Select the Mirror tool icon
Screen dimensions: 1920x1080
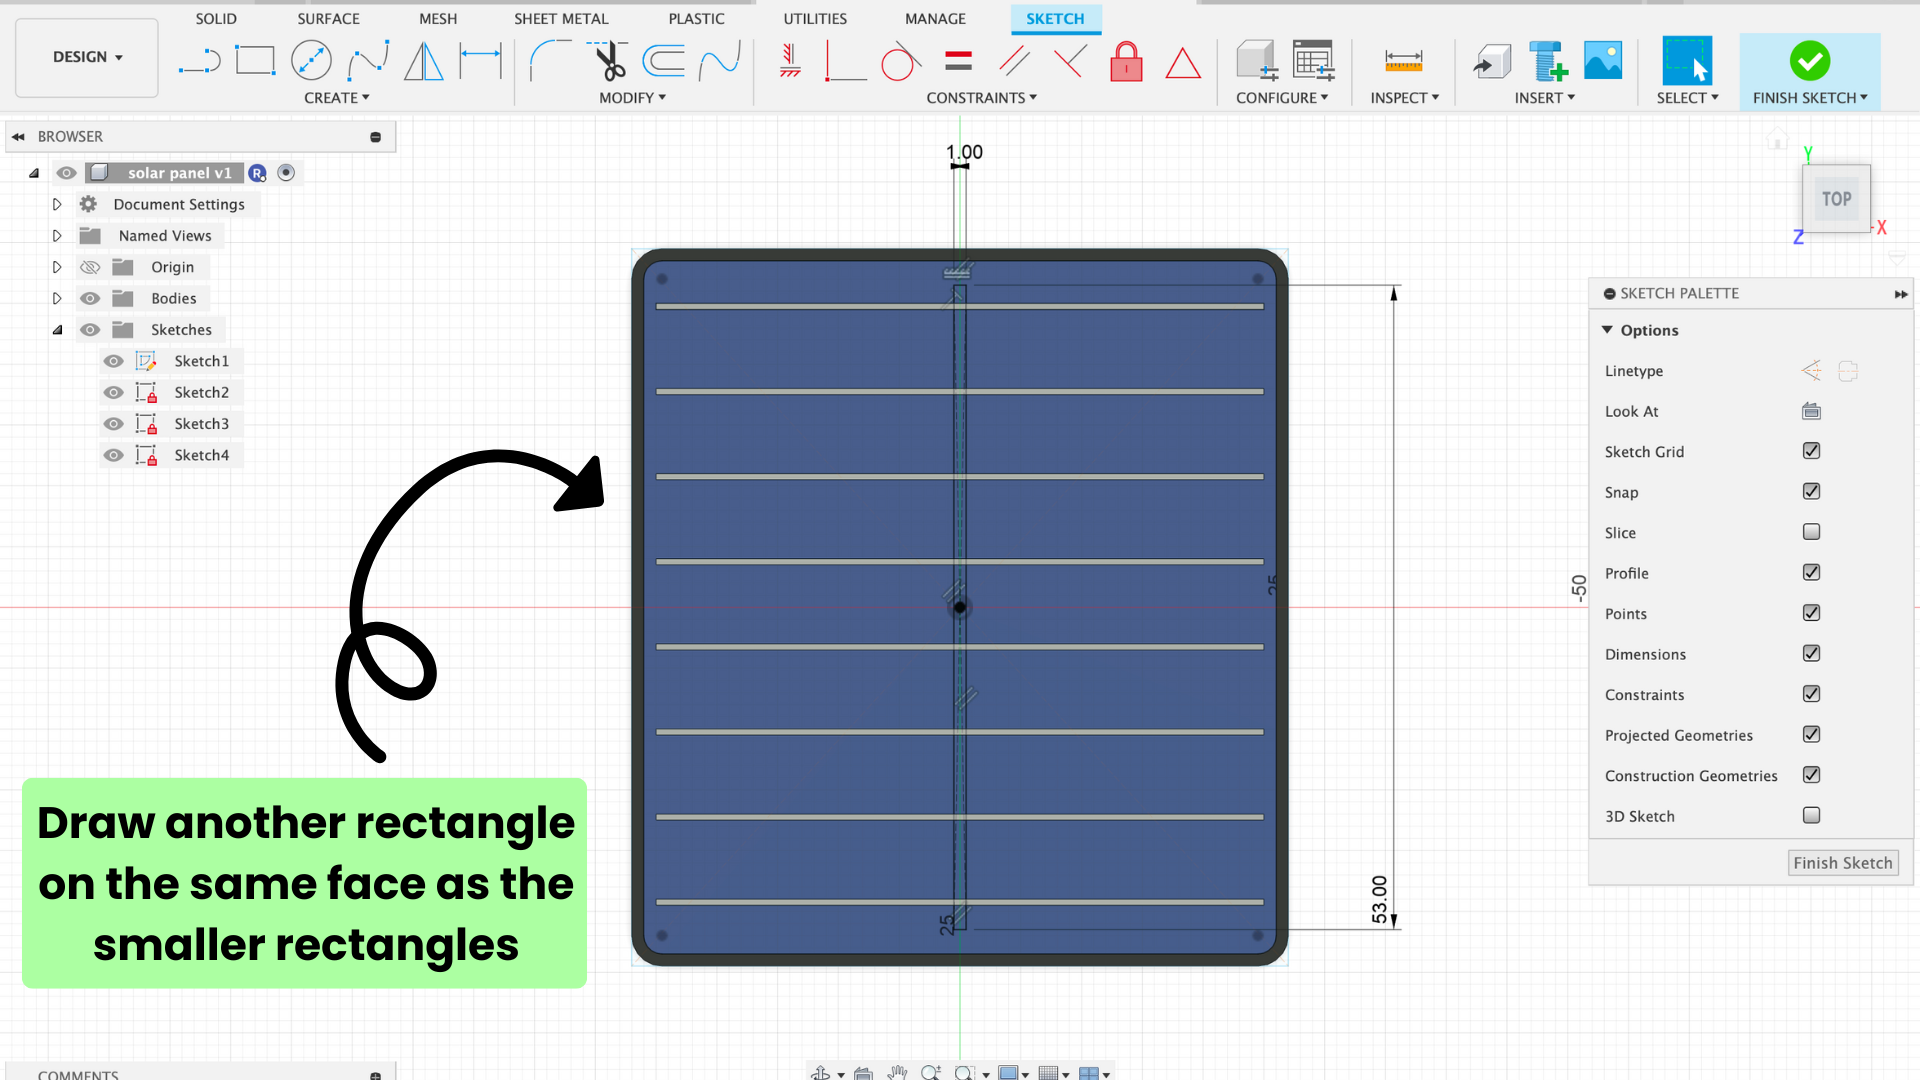click(x=424, y=61)
